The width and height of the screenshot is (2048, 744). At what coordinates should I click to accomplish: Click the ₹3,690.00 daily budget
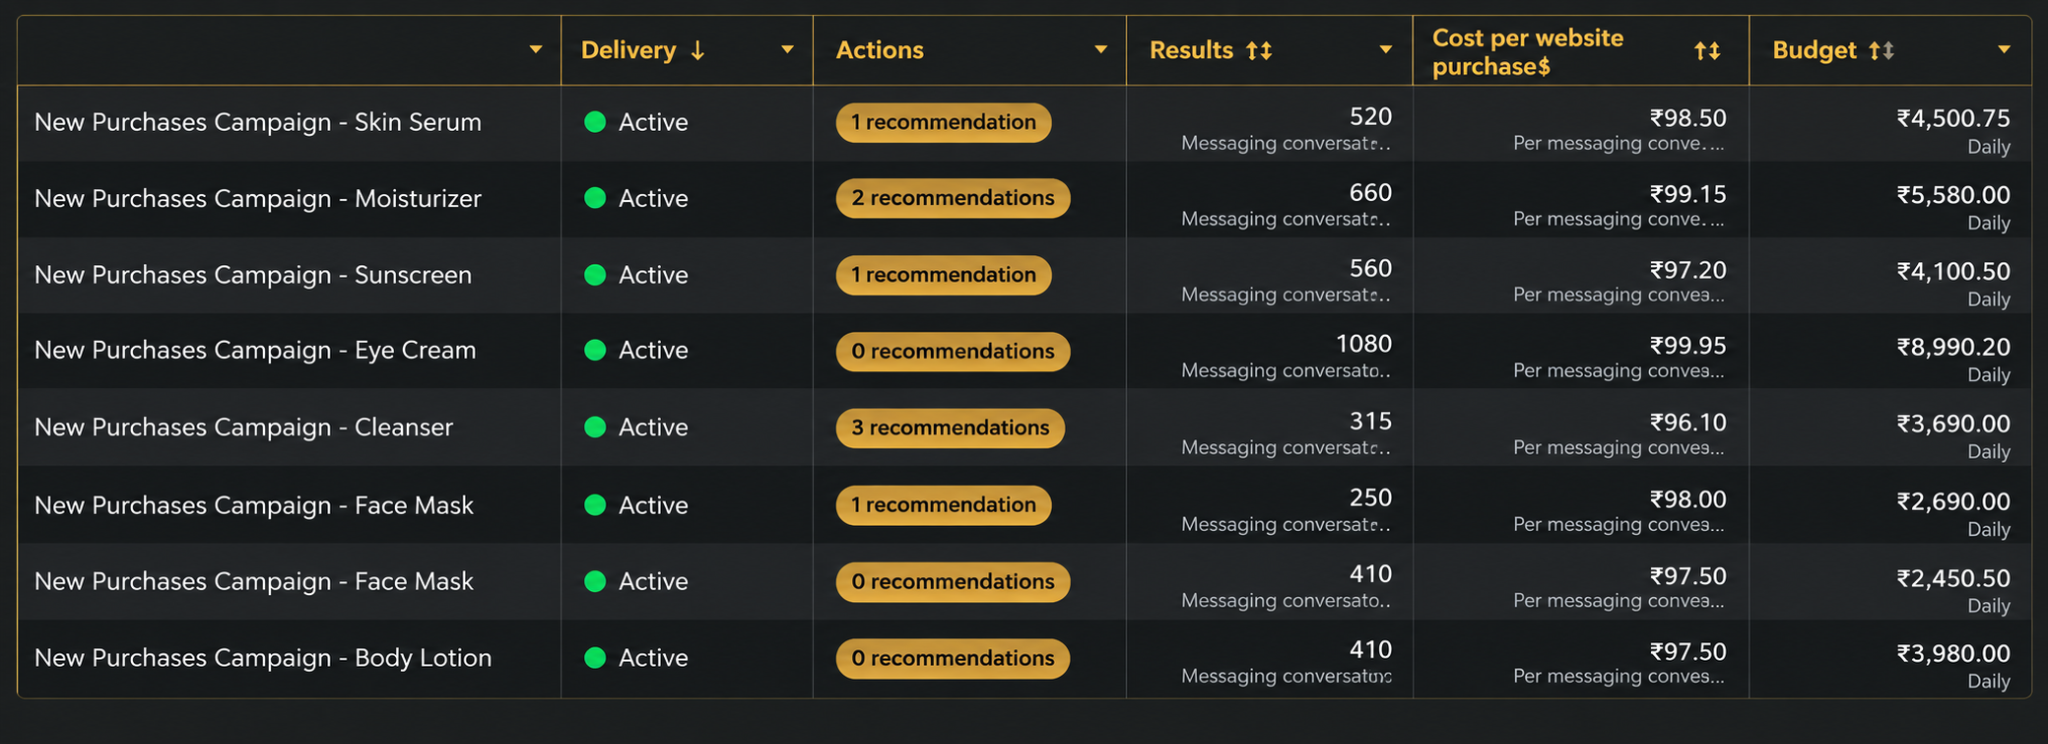(x=1953, y=424)
